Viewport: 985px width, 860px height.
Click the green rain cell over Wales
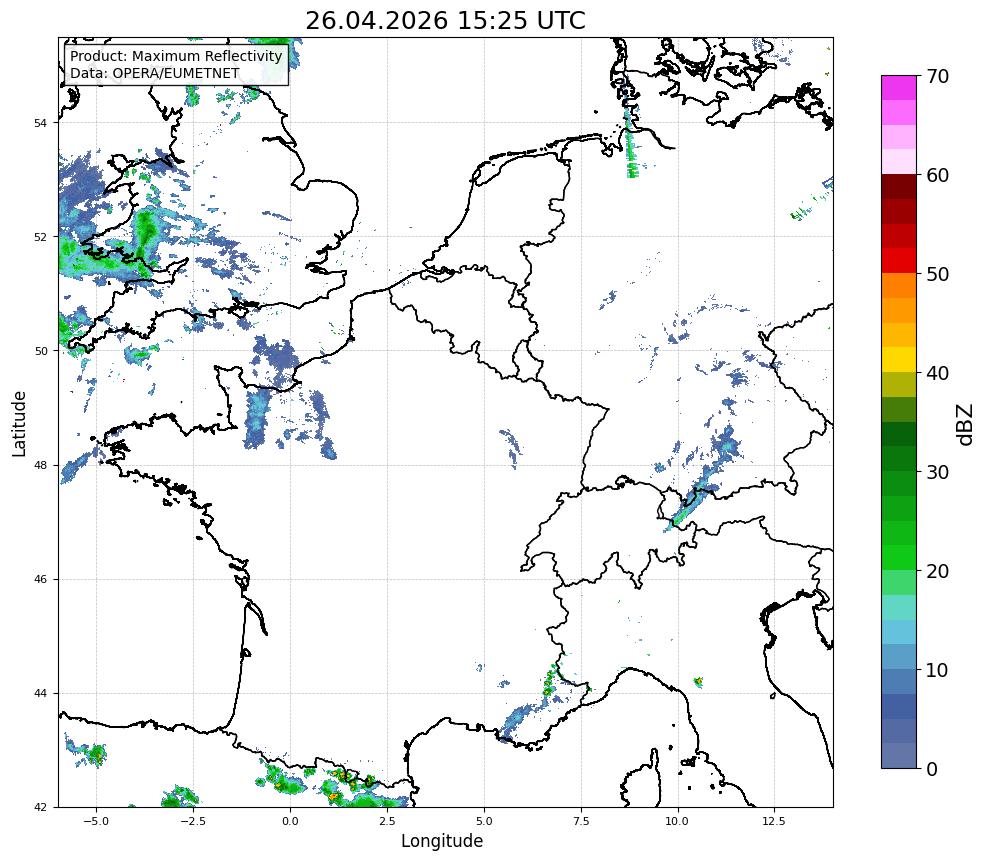click(x=146, y=236)
